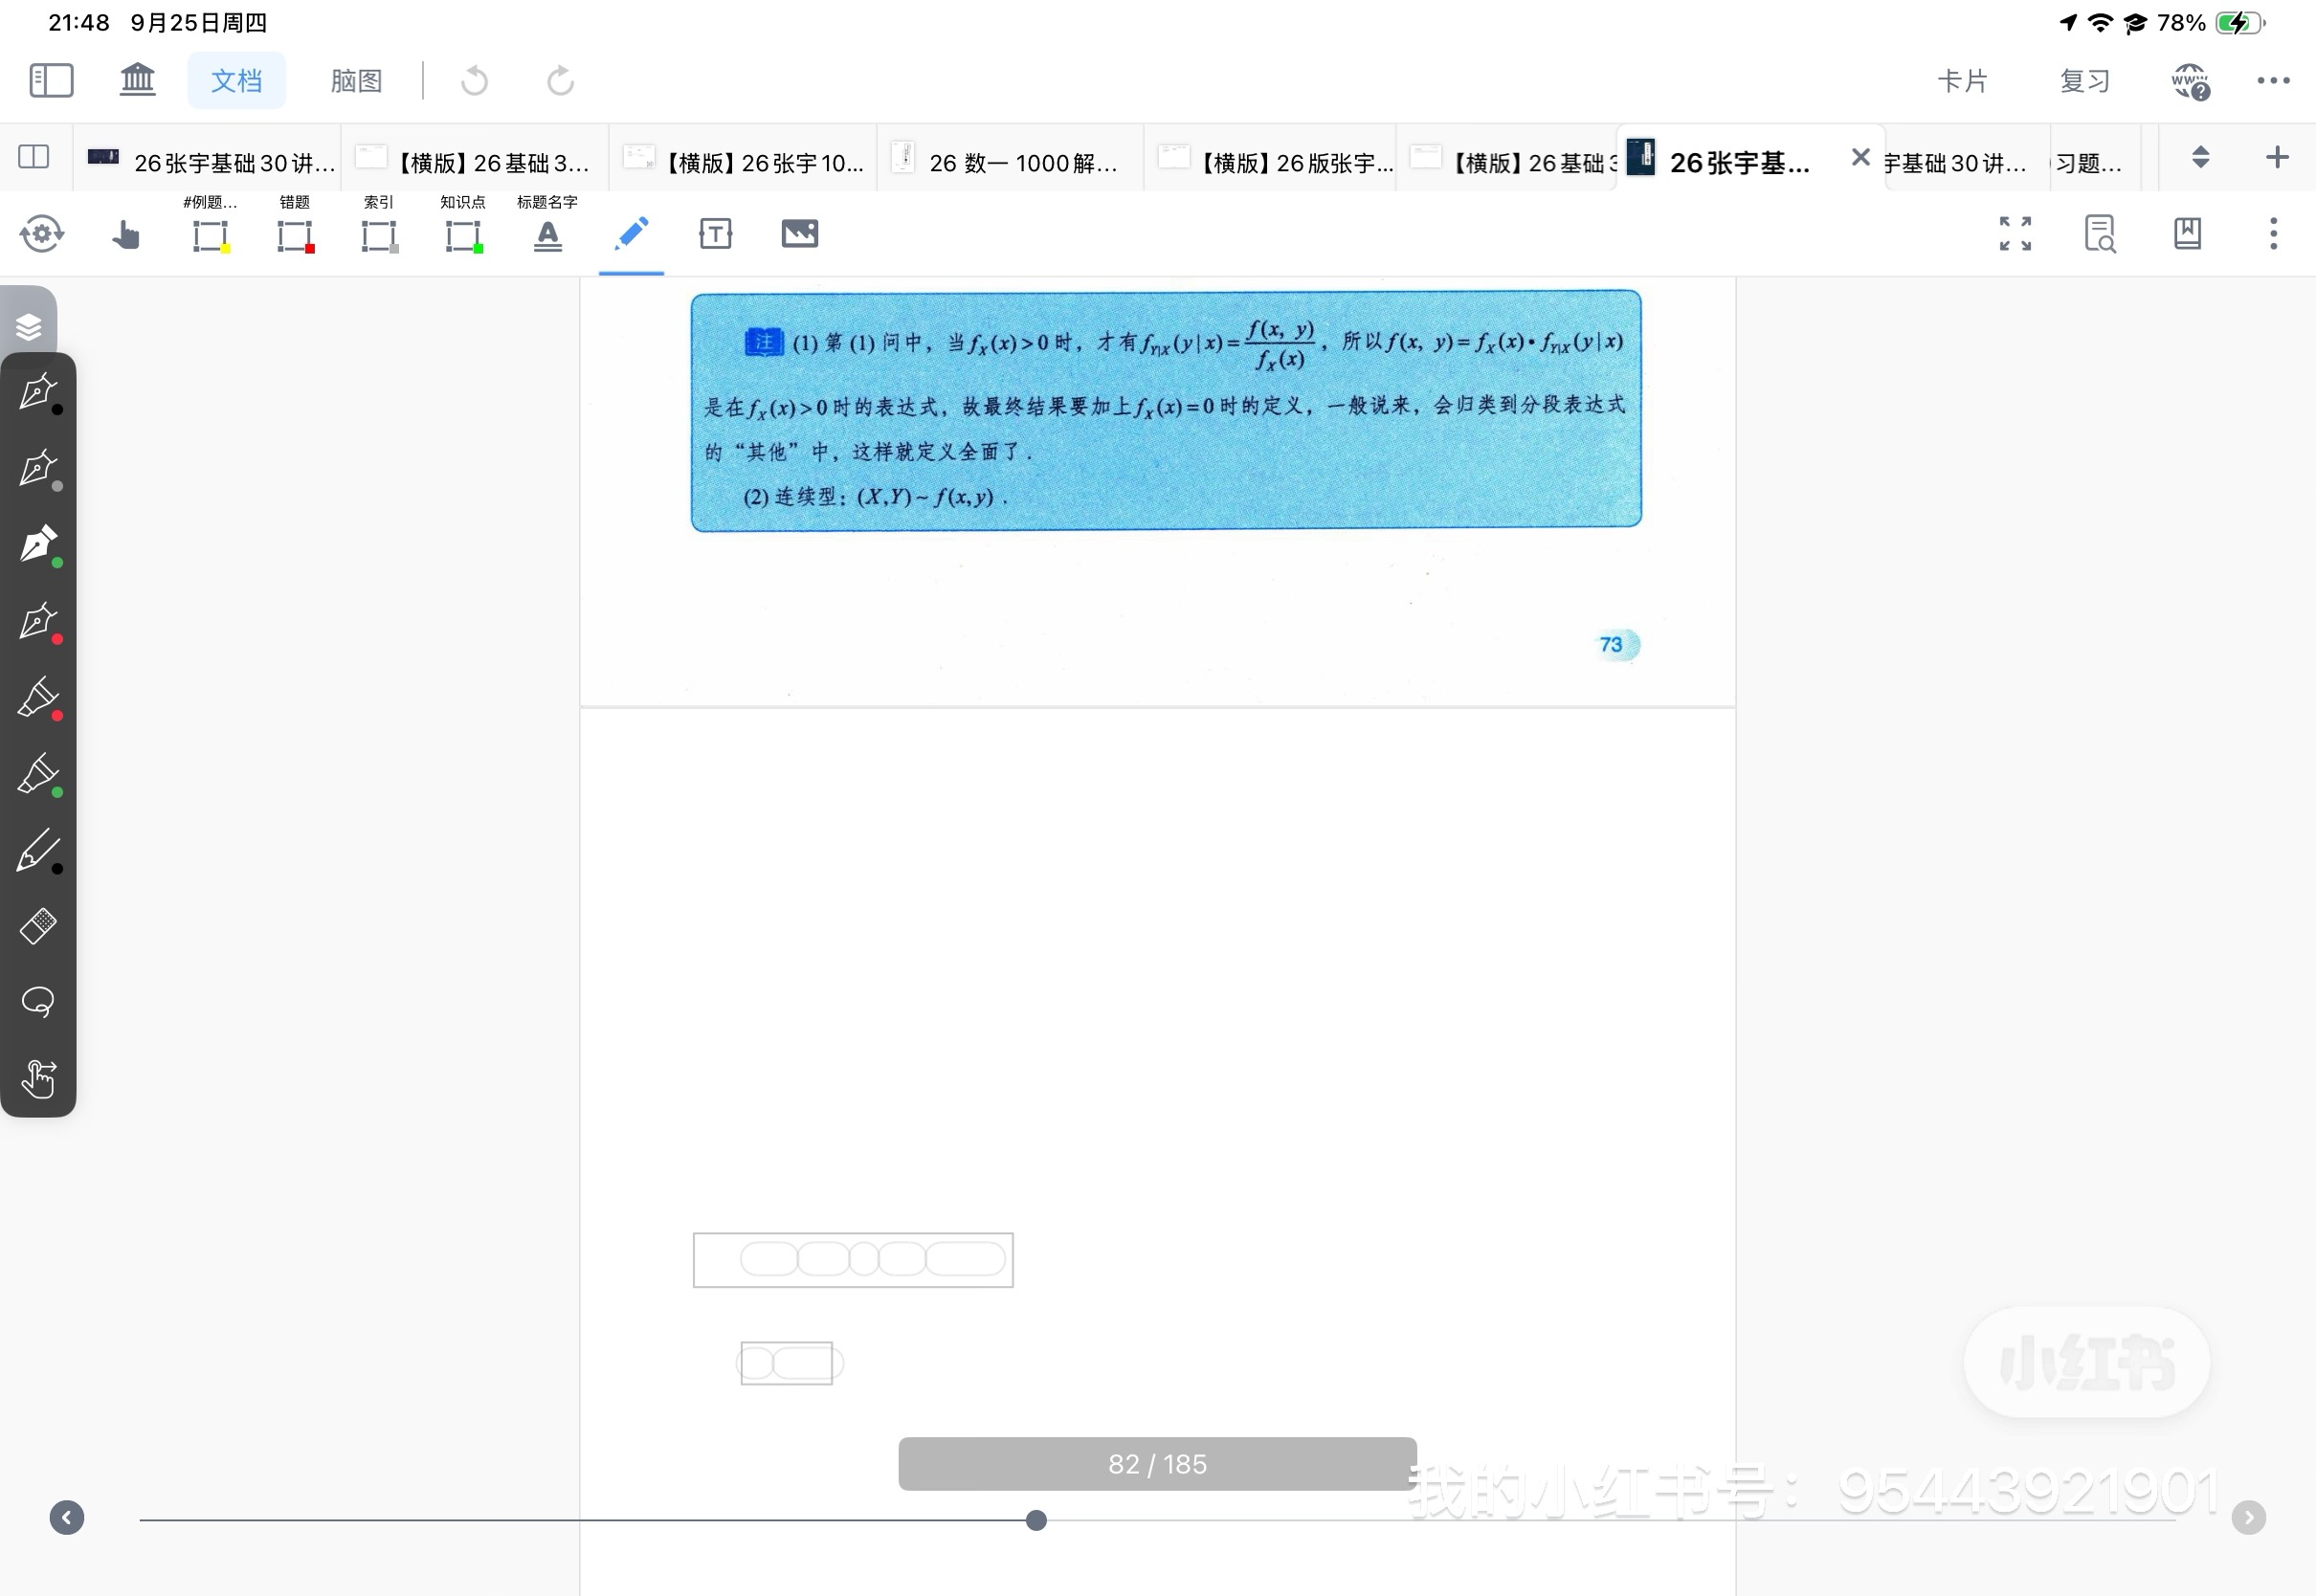
Task: Select the lasso selection tool
Action: 39,1002
